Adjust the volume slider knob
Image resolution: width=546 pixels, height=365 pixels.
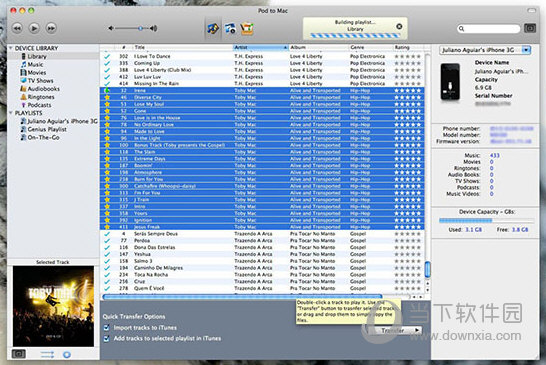tap(140, 28)
